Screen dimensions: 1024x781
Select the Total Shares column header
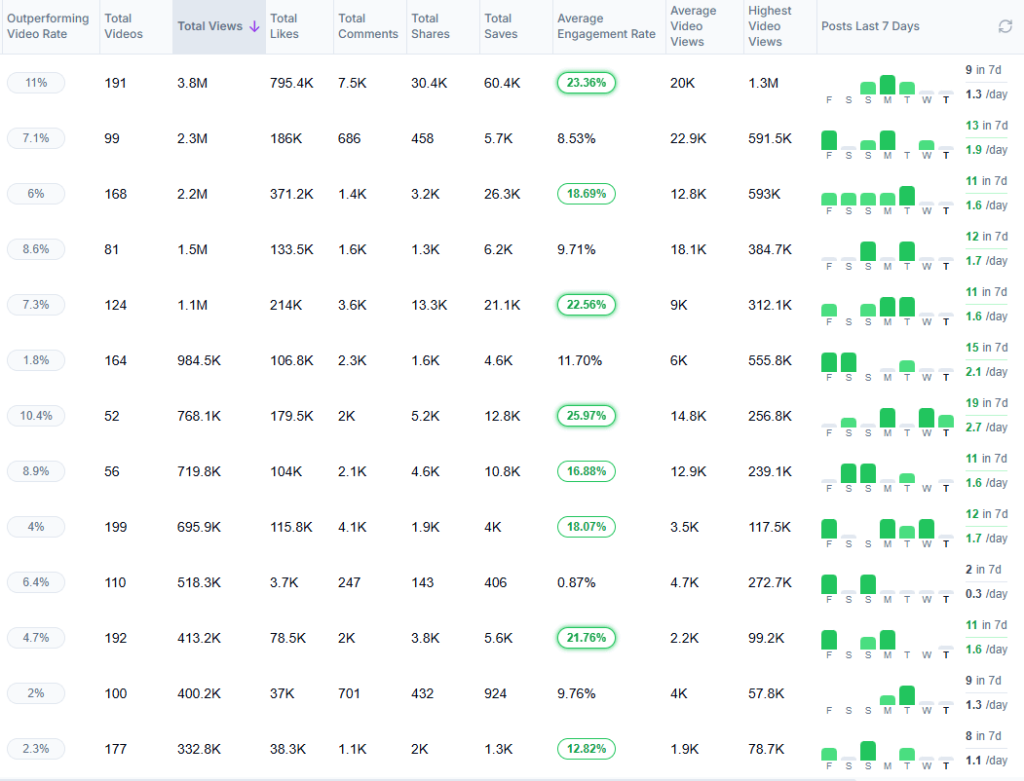coord(428,26)
